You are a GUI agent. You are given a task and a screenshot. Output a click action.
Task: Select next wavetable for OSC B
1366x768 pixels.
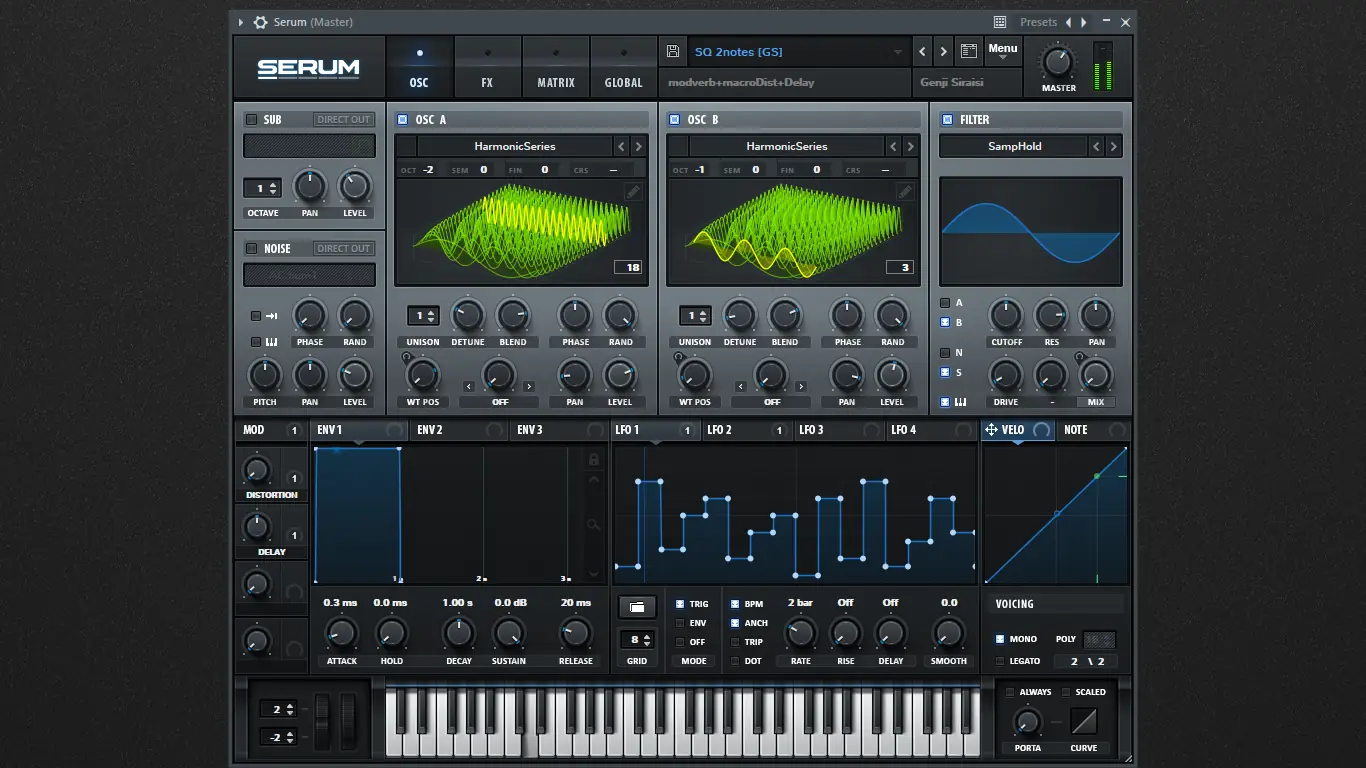click(x=910, y=146)
